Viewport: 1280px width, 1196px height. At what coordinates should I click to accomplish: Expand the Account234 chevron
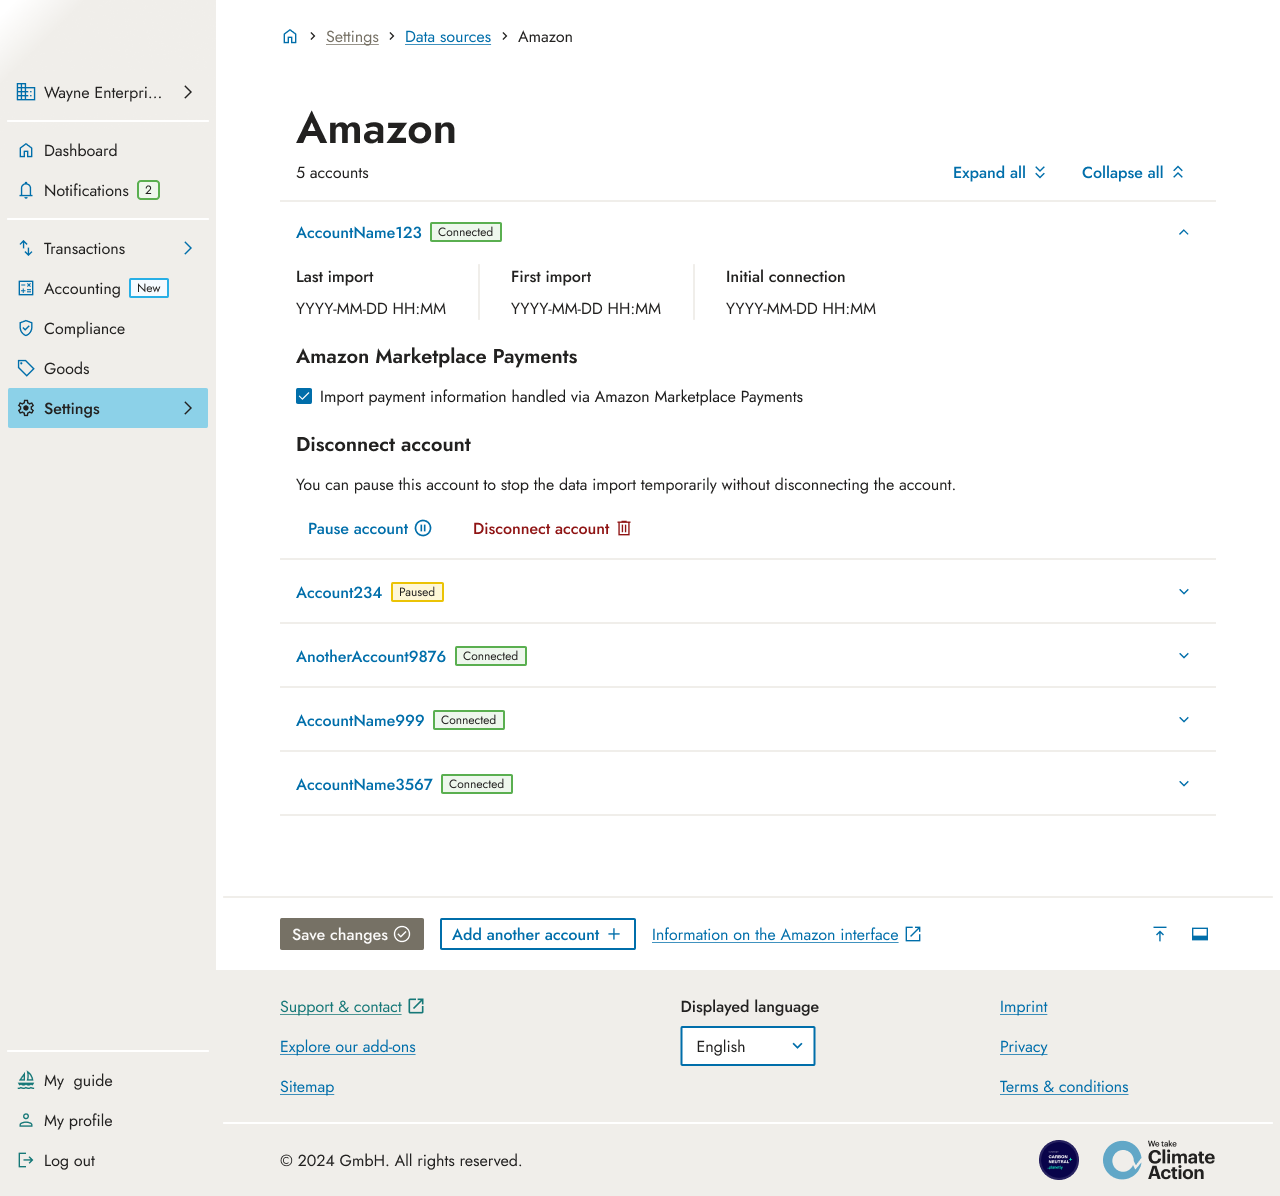[1184, 592]
